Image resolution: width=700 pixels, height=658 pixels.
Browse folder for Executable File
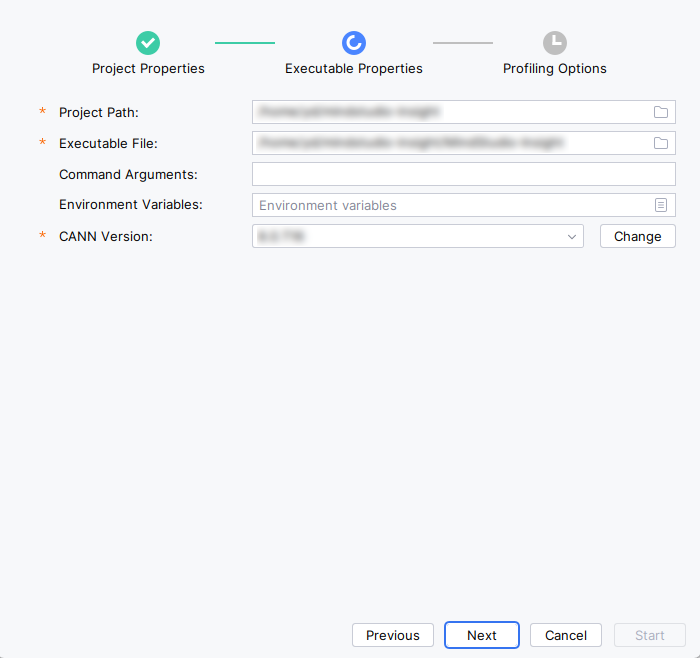[661, 143]
